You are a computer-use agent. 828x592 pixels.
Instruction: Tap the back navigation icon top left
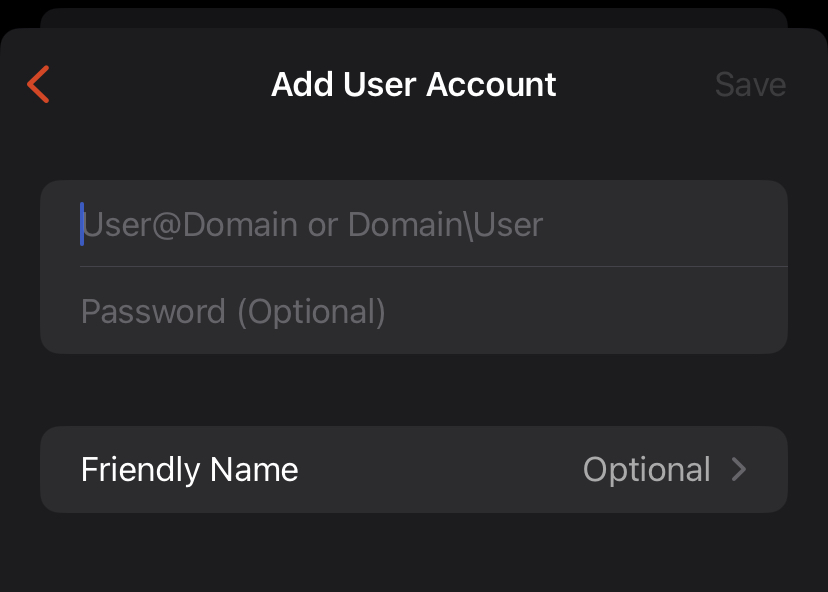pyautogui.click(x=37, y=85)
